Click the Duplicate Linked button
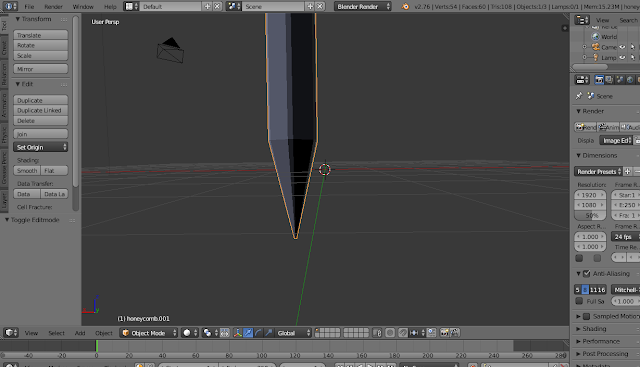The image size is (640, 367). click(x=40, y=110)
